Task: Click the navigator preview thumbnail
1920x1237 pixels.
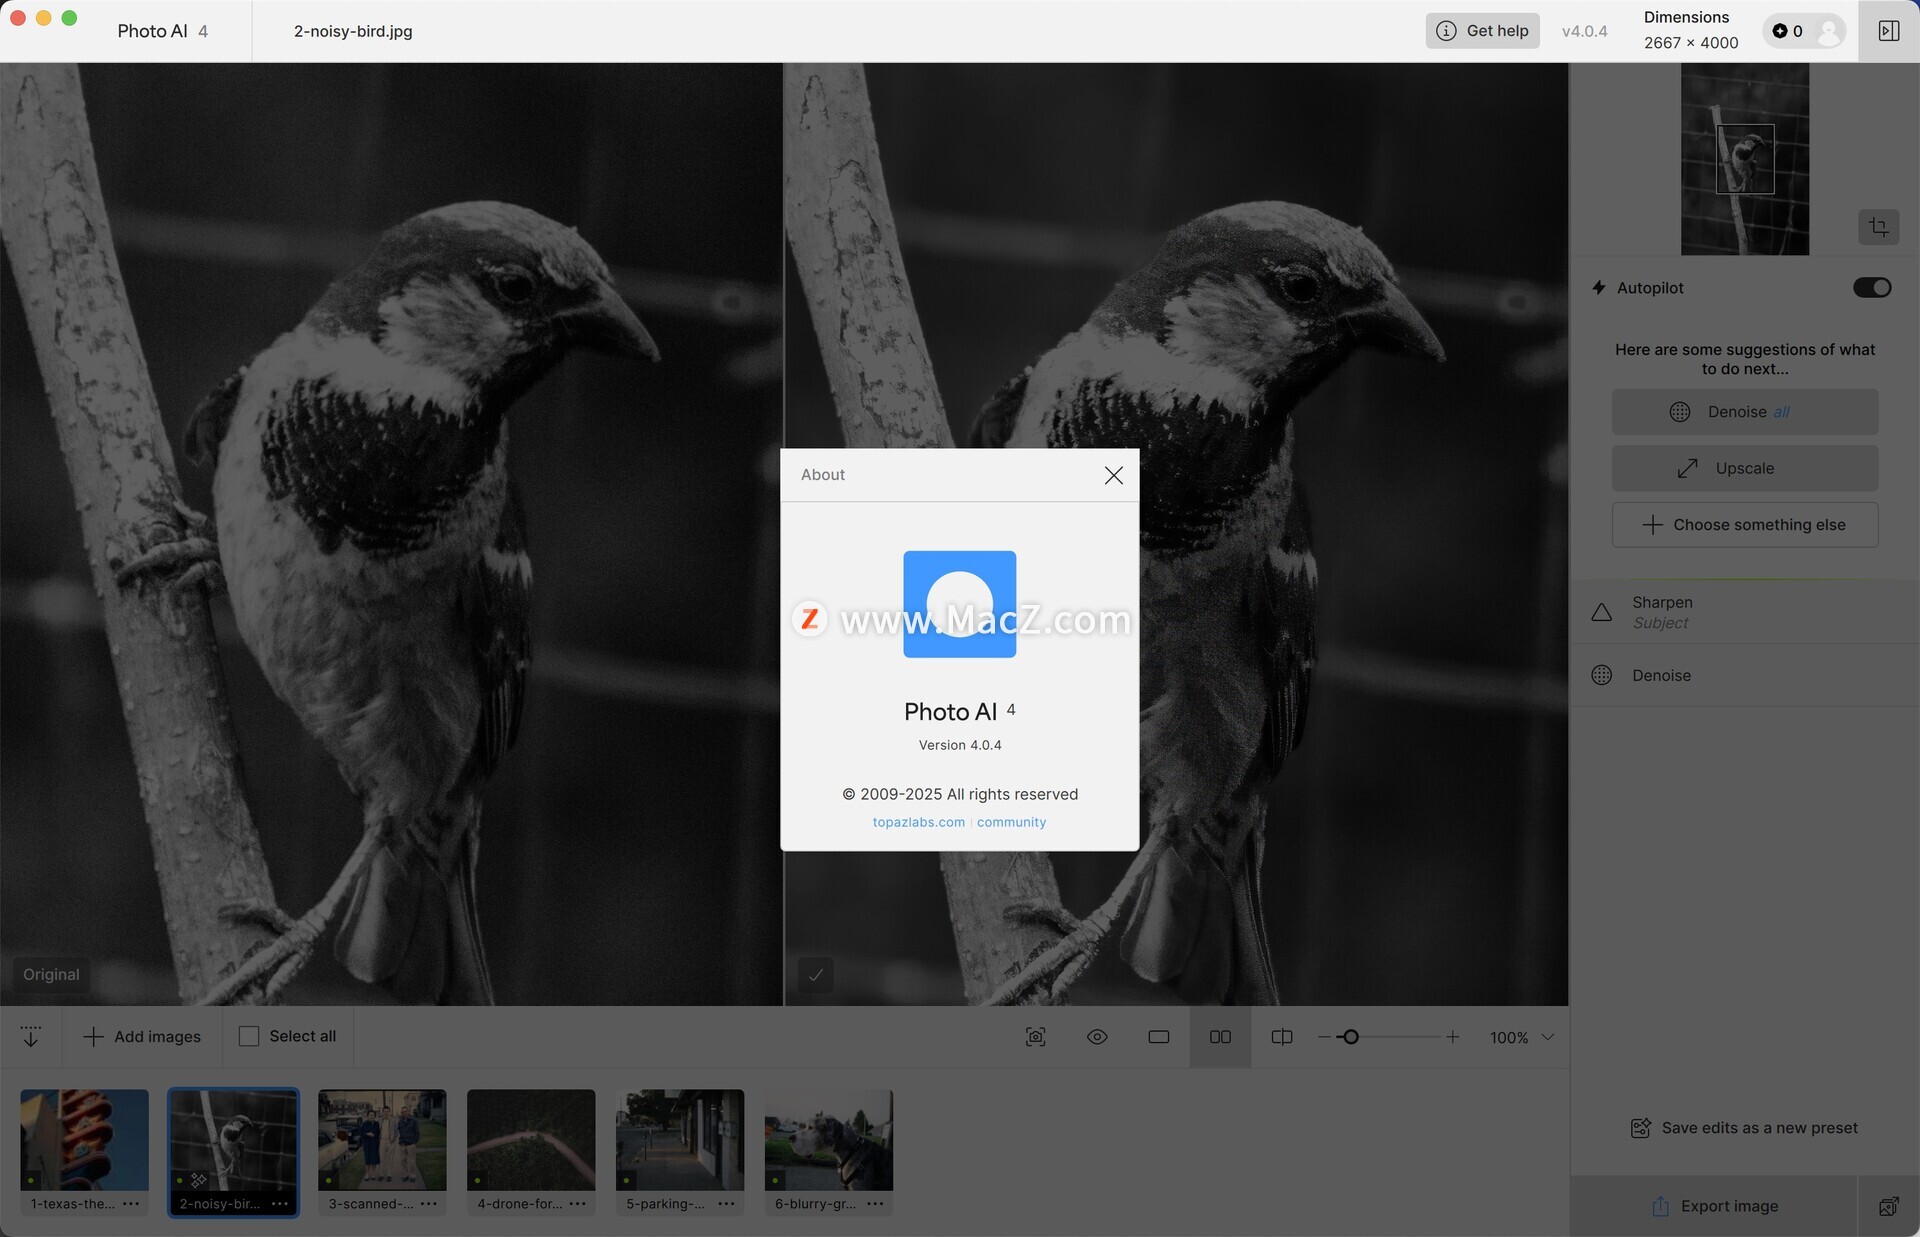Action: [x=1744, y=159]
